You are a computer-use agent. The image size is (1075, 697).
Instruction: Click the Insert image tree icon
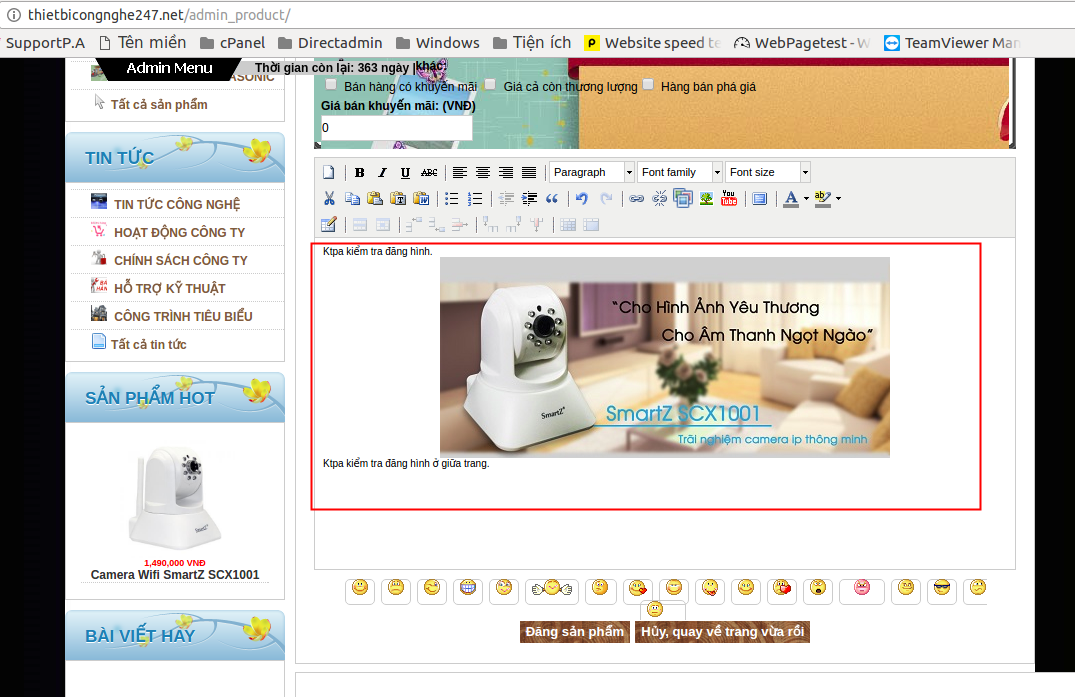706,199
